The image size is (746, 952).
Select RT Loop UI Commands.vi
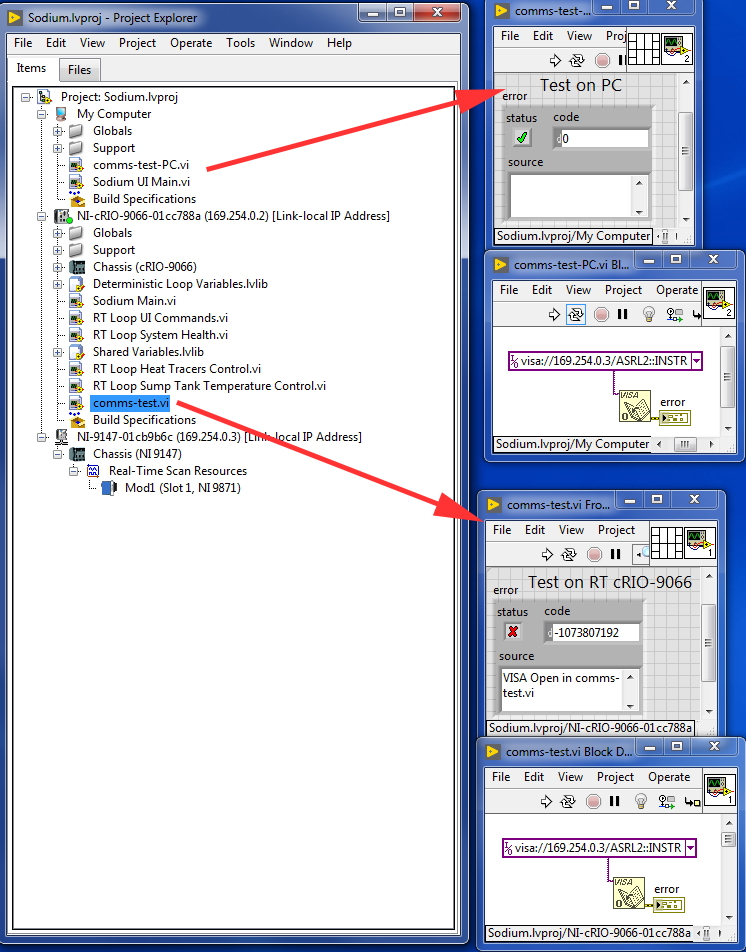pos(160,318)
